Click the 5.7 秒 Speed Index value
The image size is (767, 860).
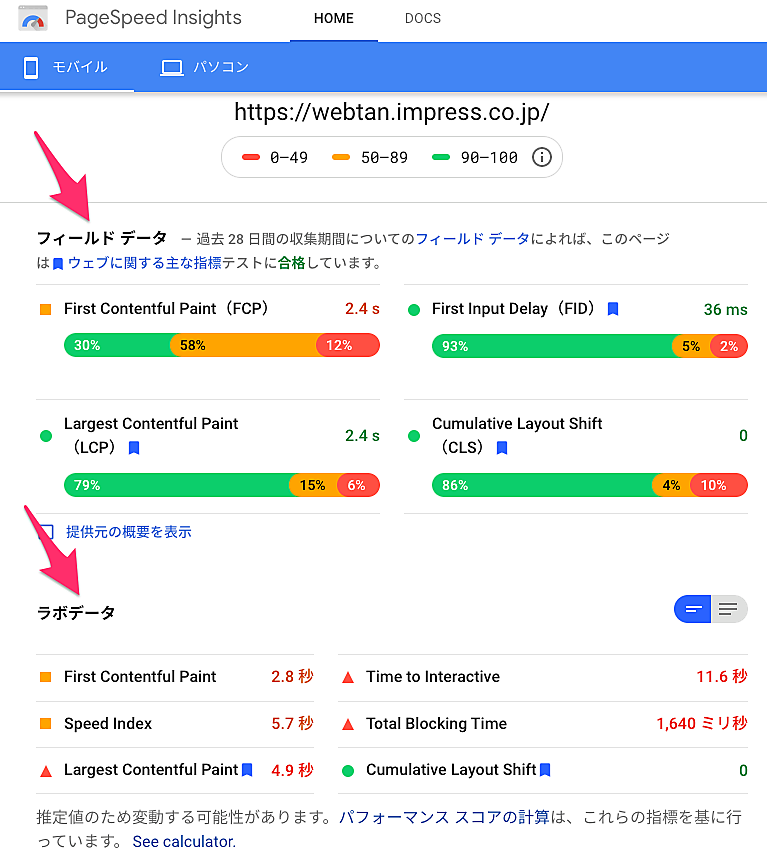pos(292,723)
